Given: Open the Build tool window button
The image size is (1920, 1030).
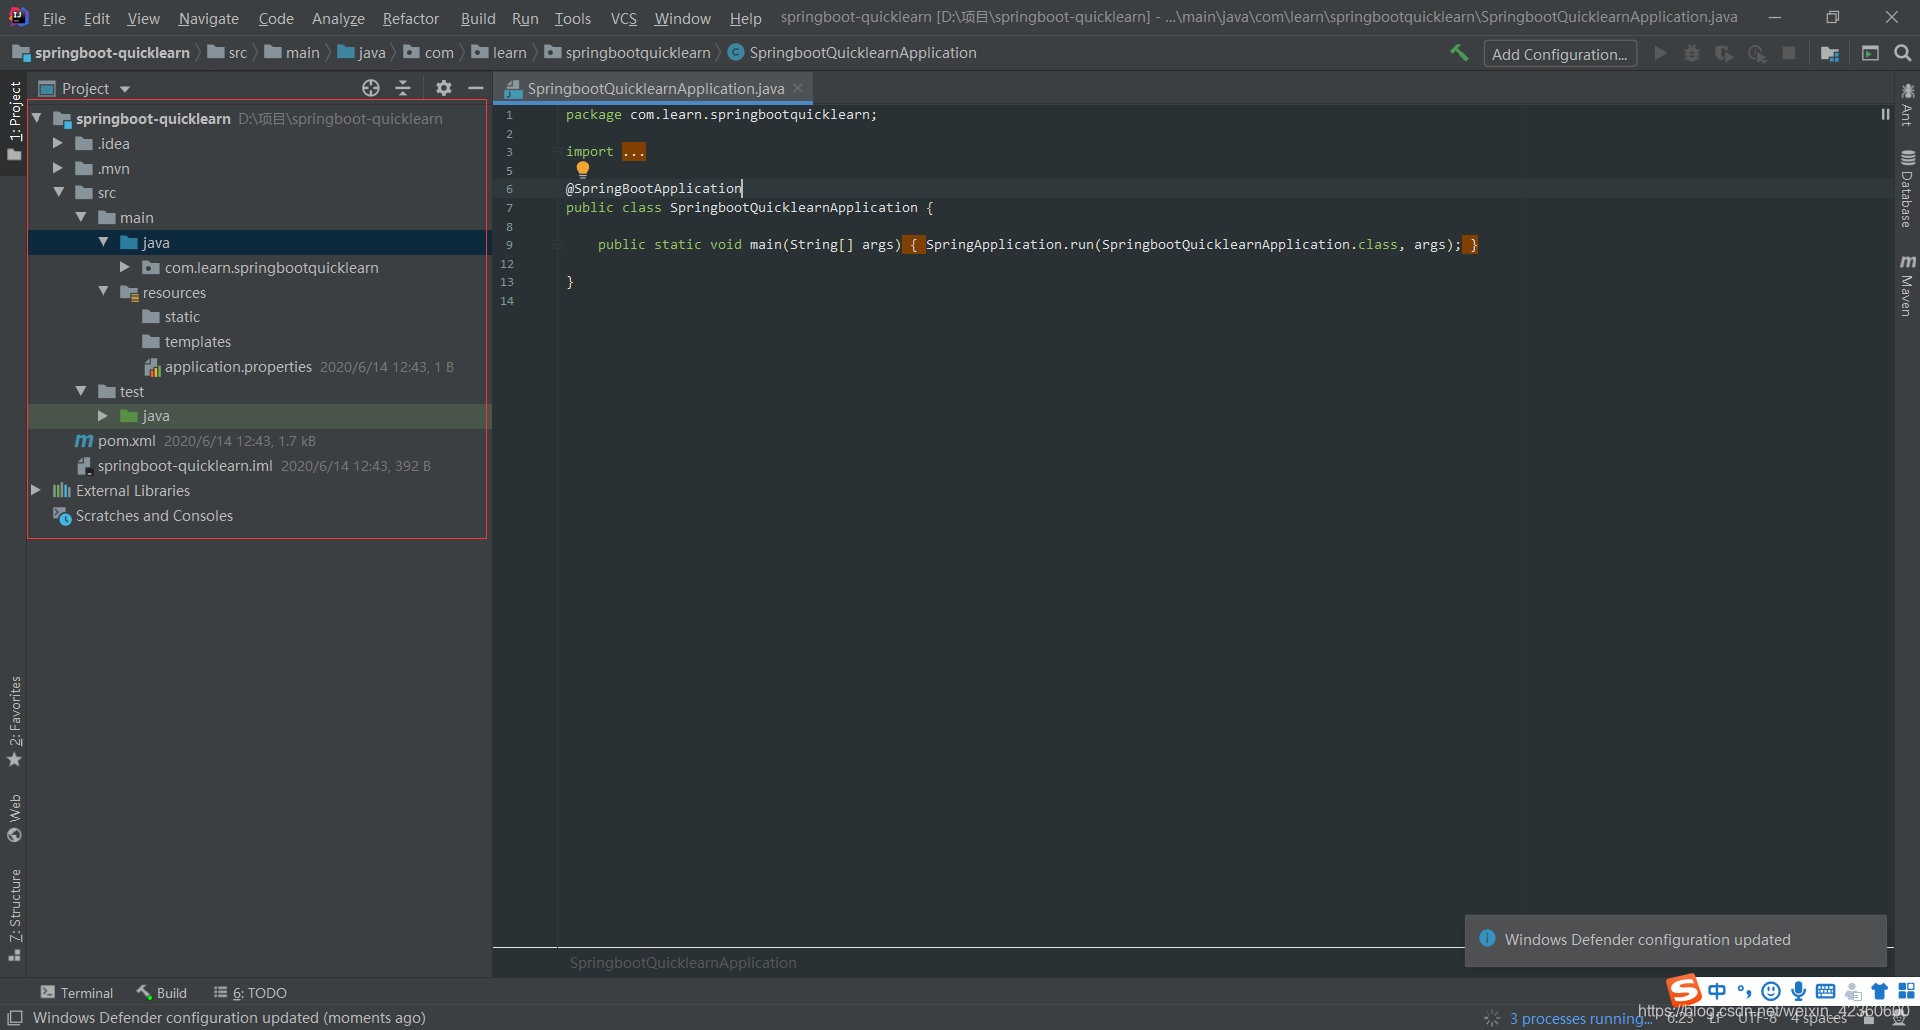Looking at the screenshot, I should coord(162,992).
